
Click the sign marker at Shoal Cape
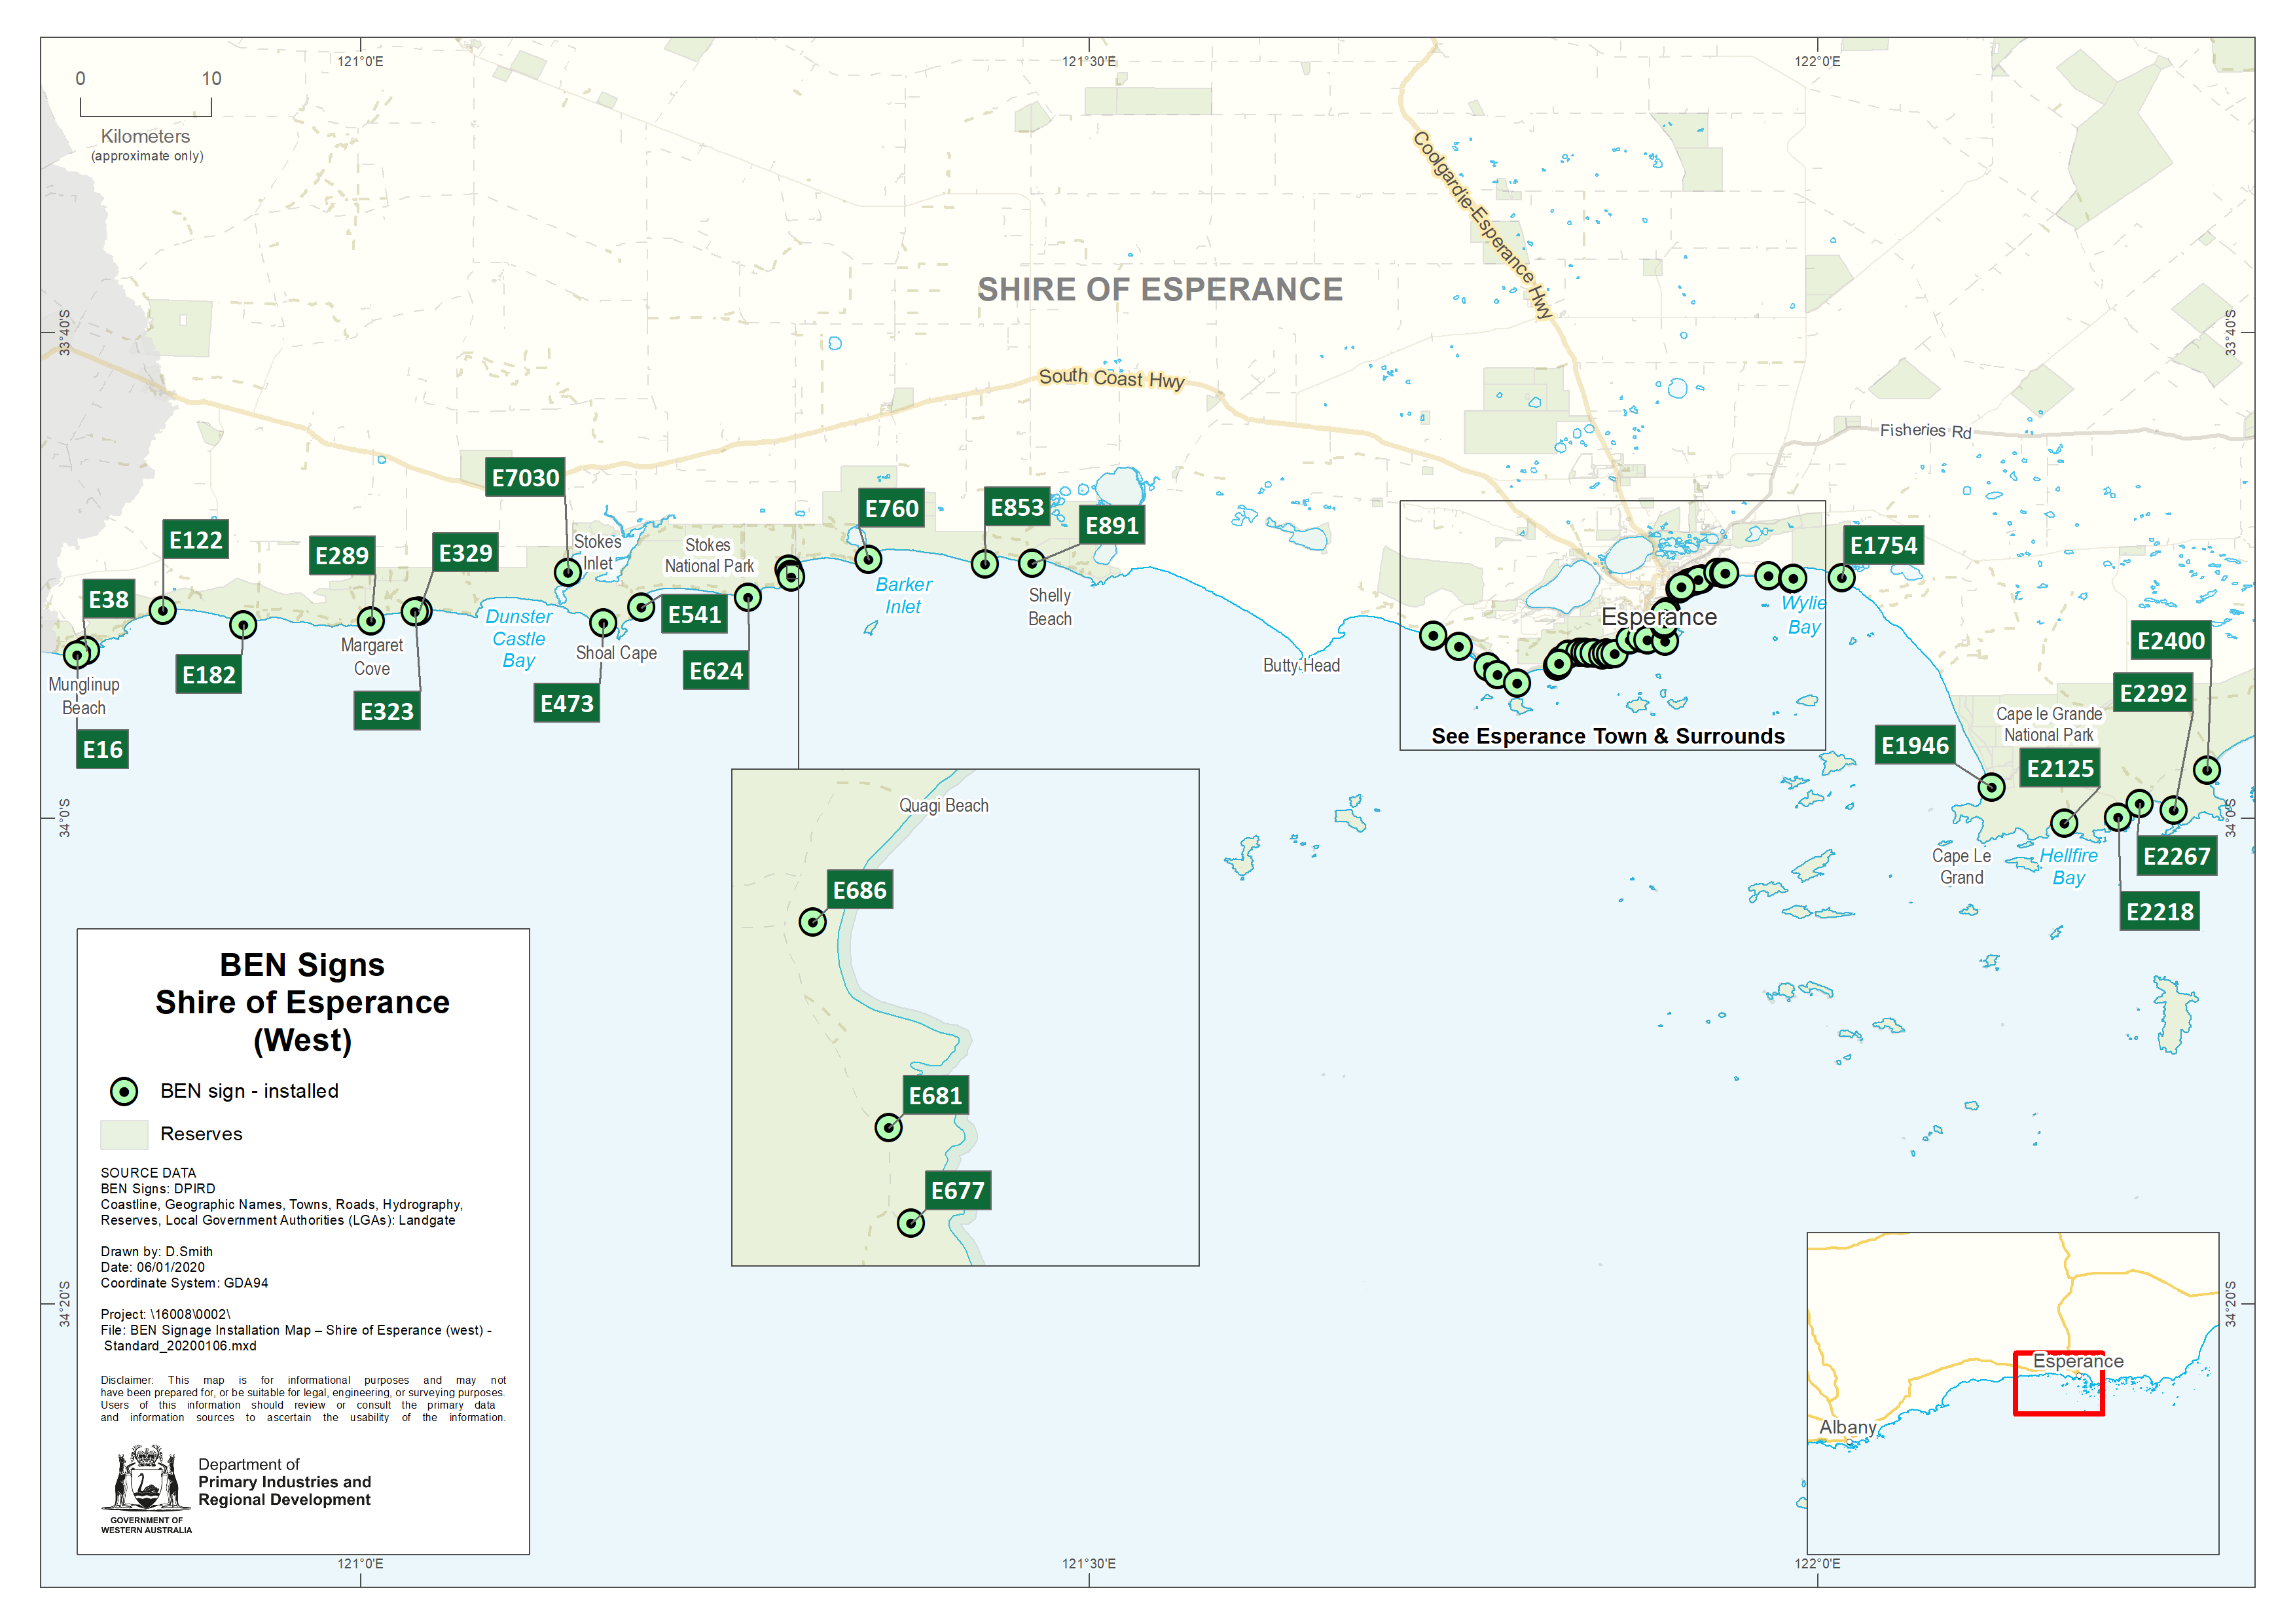(603, 623)
